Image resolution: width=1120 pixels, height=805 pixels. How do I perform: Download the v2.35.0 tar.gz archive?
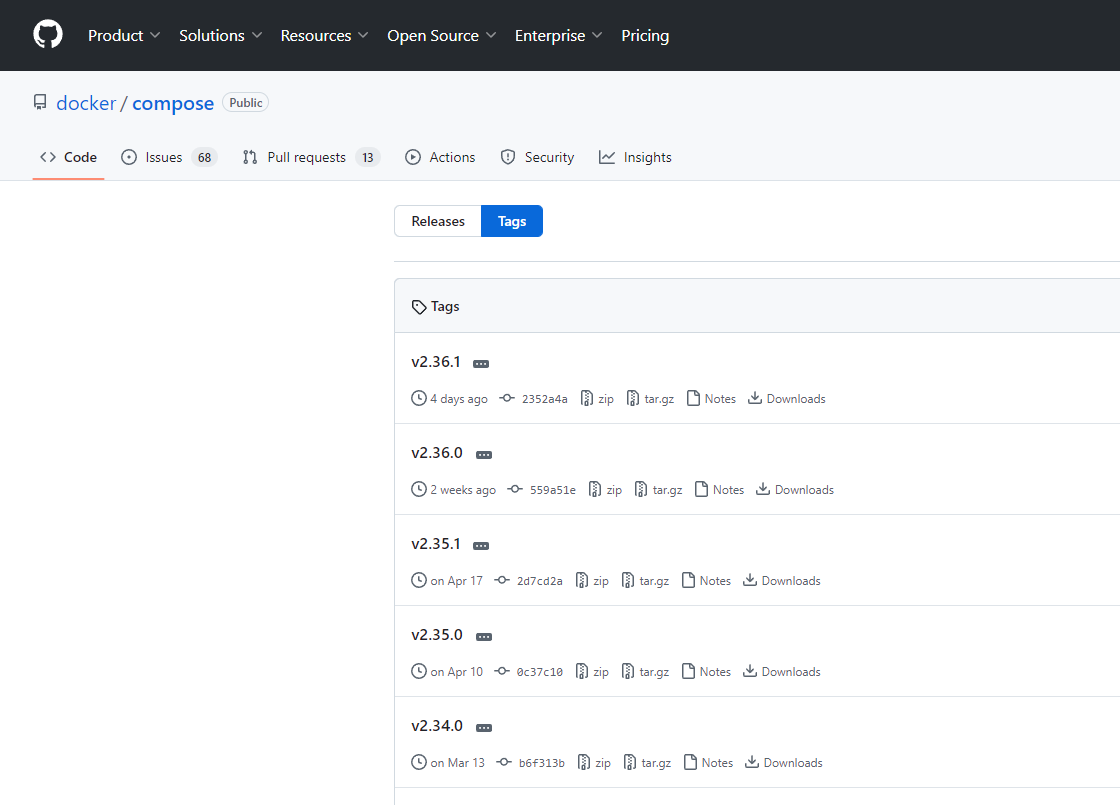click(x=645, y=671)
